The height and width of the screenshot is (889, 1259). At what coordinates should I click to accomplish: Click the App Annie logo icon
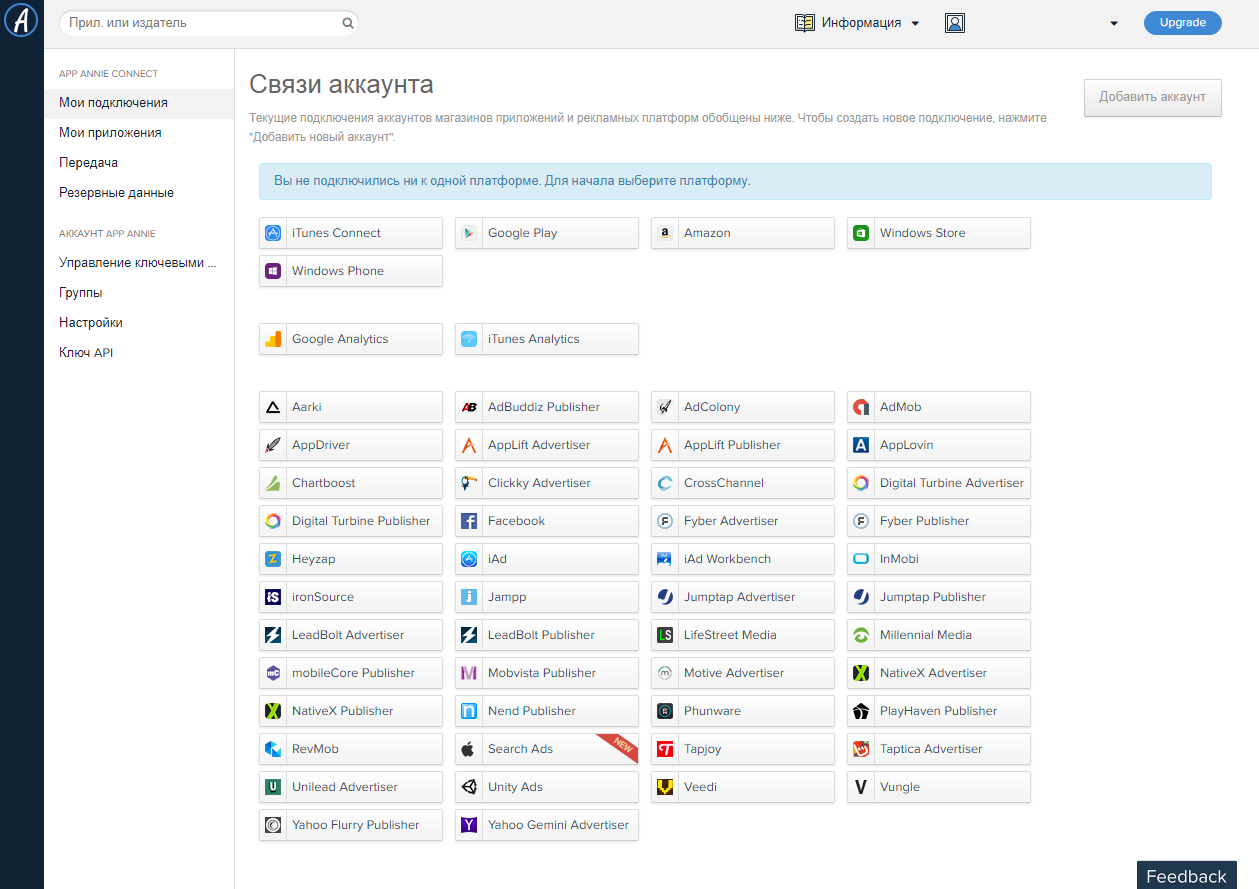[21, 20]
